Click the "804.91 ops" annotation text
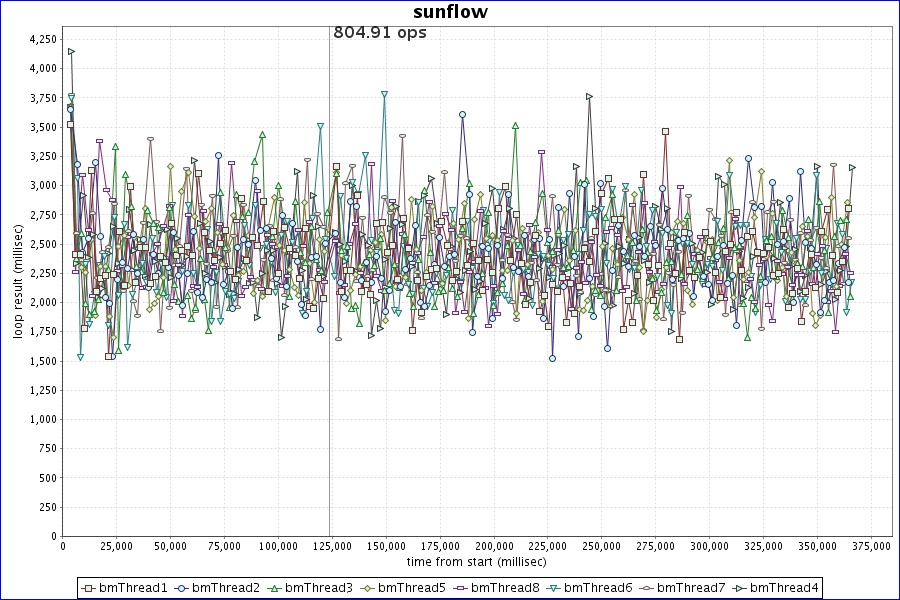 [380, 33]
